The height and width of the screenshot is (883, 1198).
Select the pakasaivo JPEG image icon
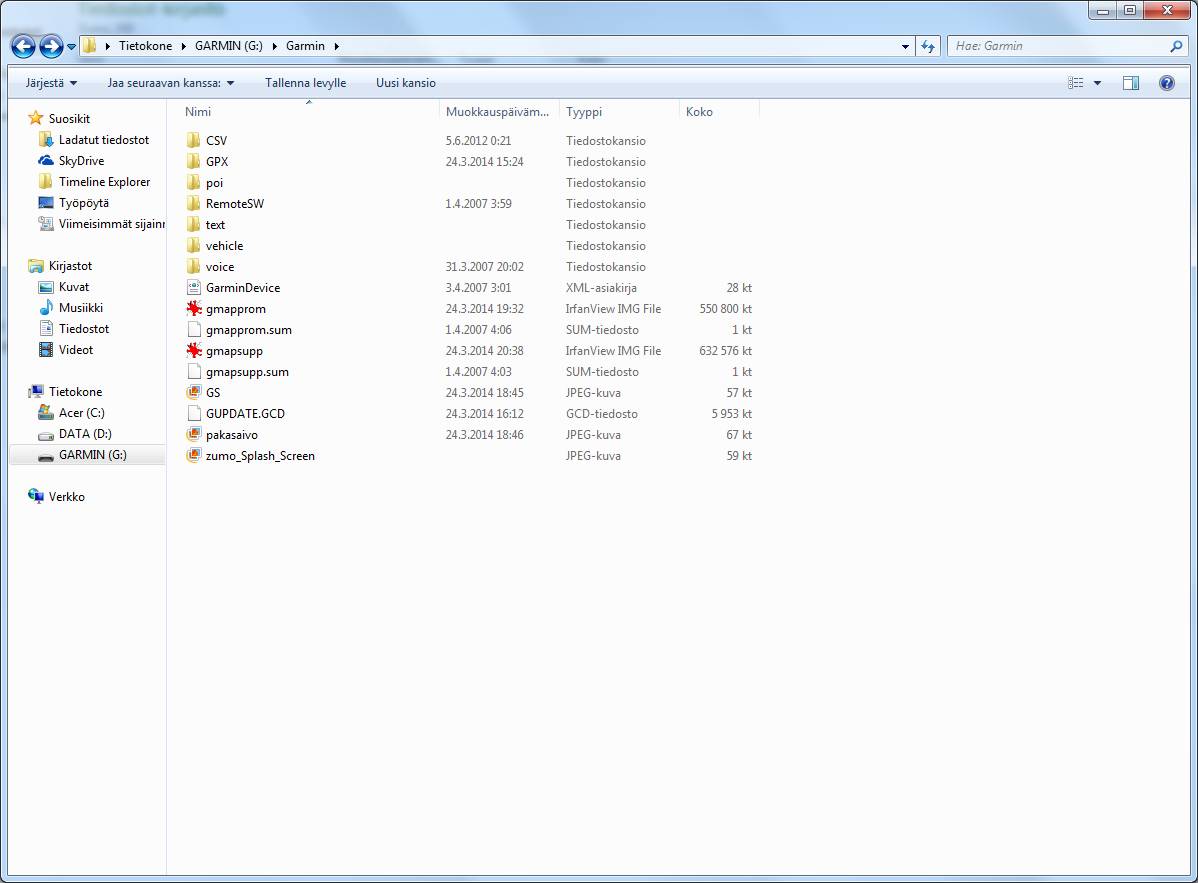click(194, 435)
